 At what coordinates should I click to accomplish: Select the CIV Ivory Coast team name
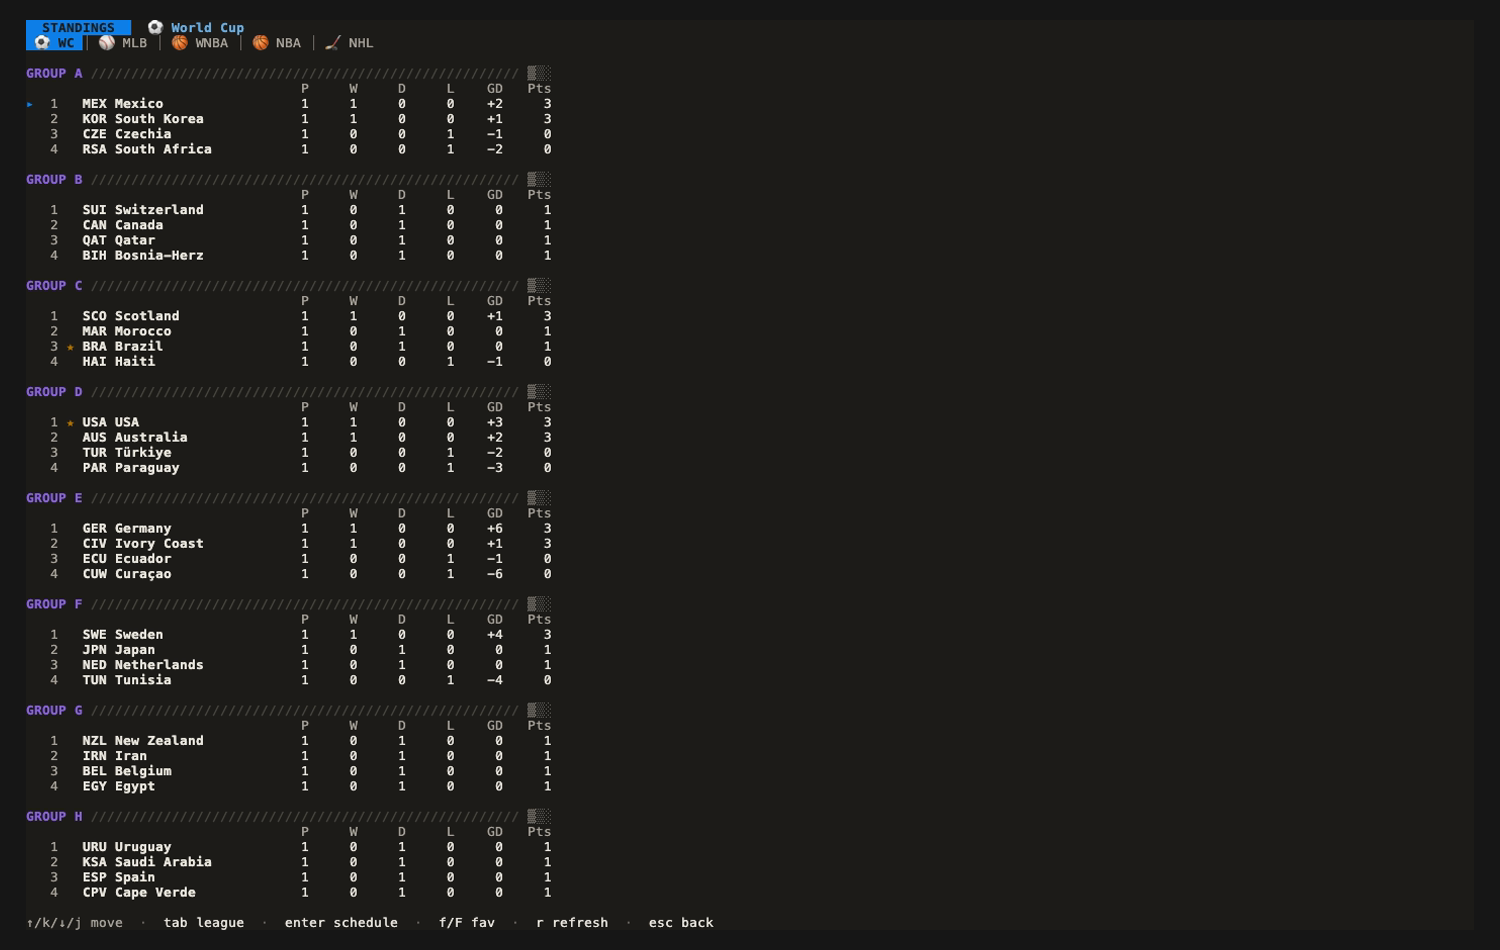coord(143,544)
